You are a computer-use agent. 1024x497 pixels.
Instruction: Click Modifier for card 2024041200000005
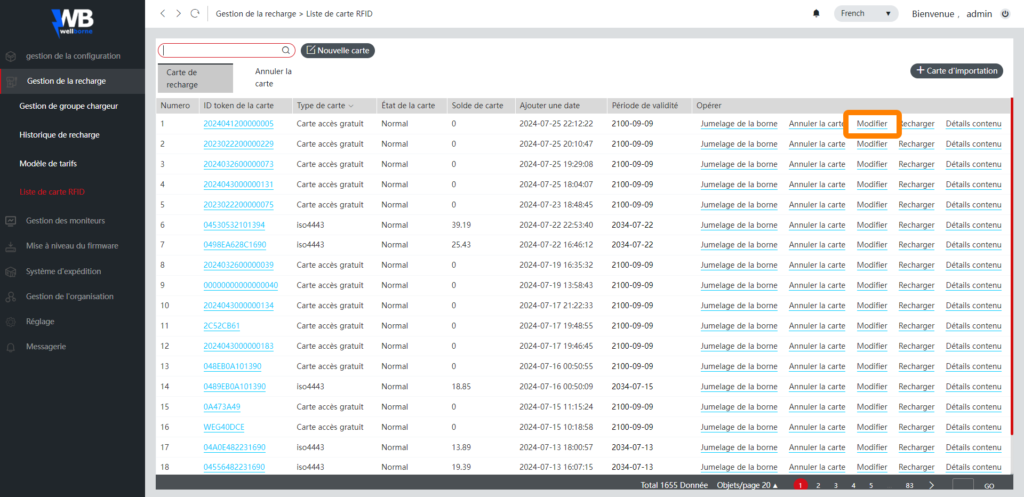872,123
